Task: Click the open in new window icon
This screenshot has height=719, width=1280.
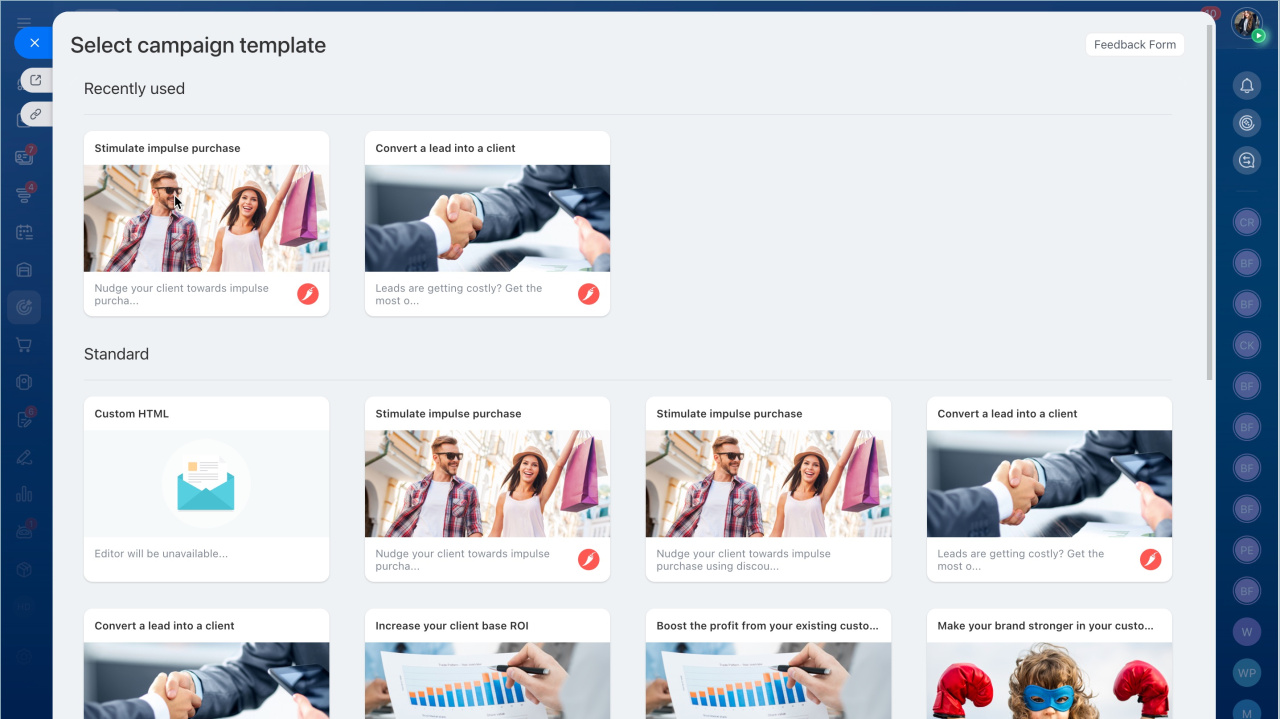Action: click(x=36, y=81)
